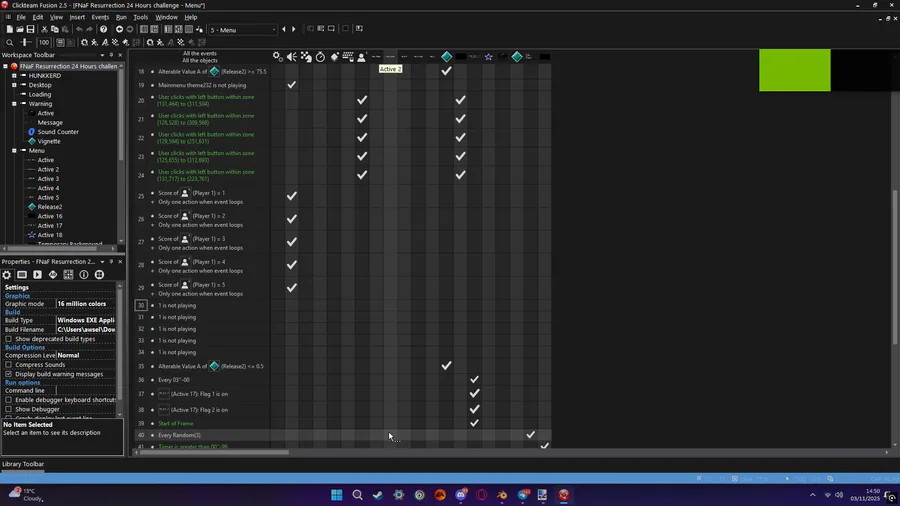Open the frame selector dropdown showing 5 - Menu

coord(243,30)
